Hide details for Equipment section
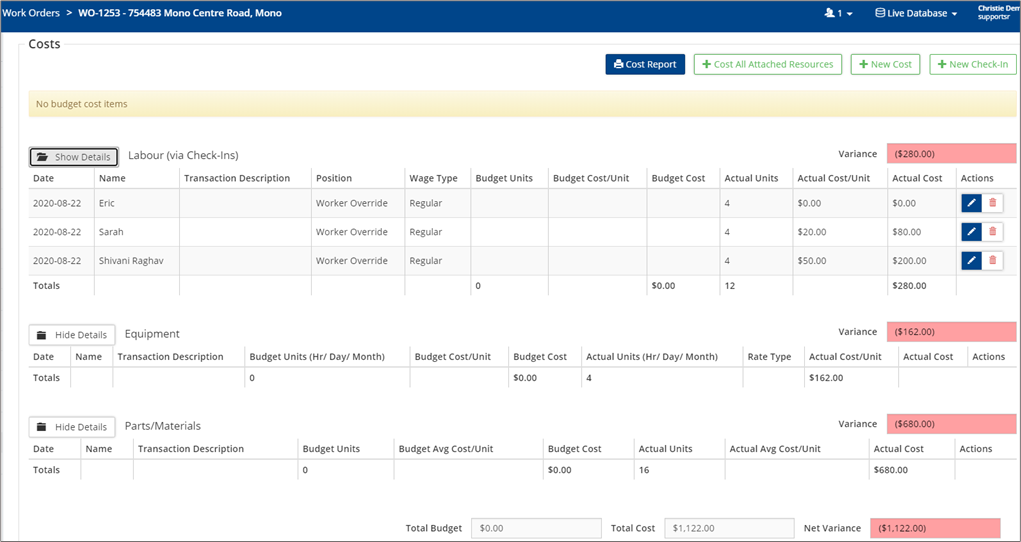The image size is (1021, 542). coord(72,335)
